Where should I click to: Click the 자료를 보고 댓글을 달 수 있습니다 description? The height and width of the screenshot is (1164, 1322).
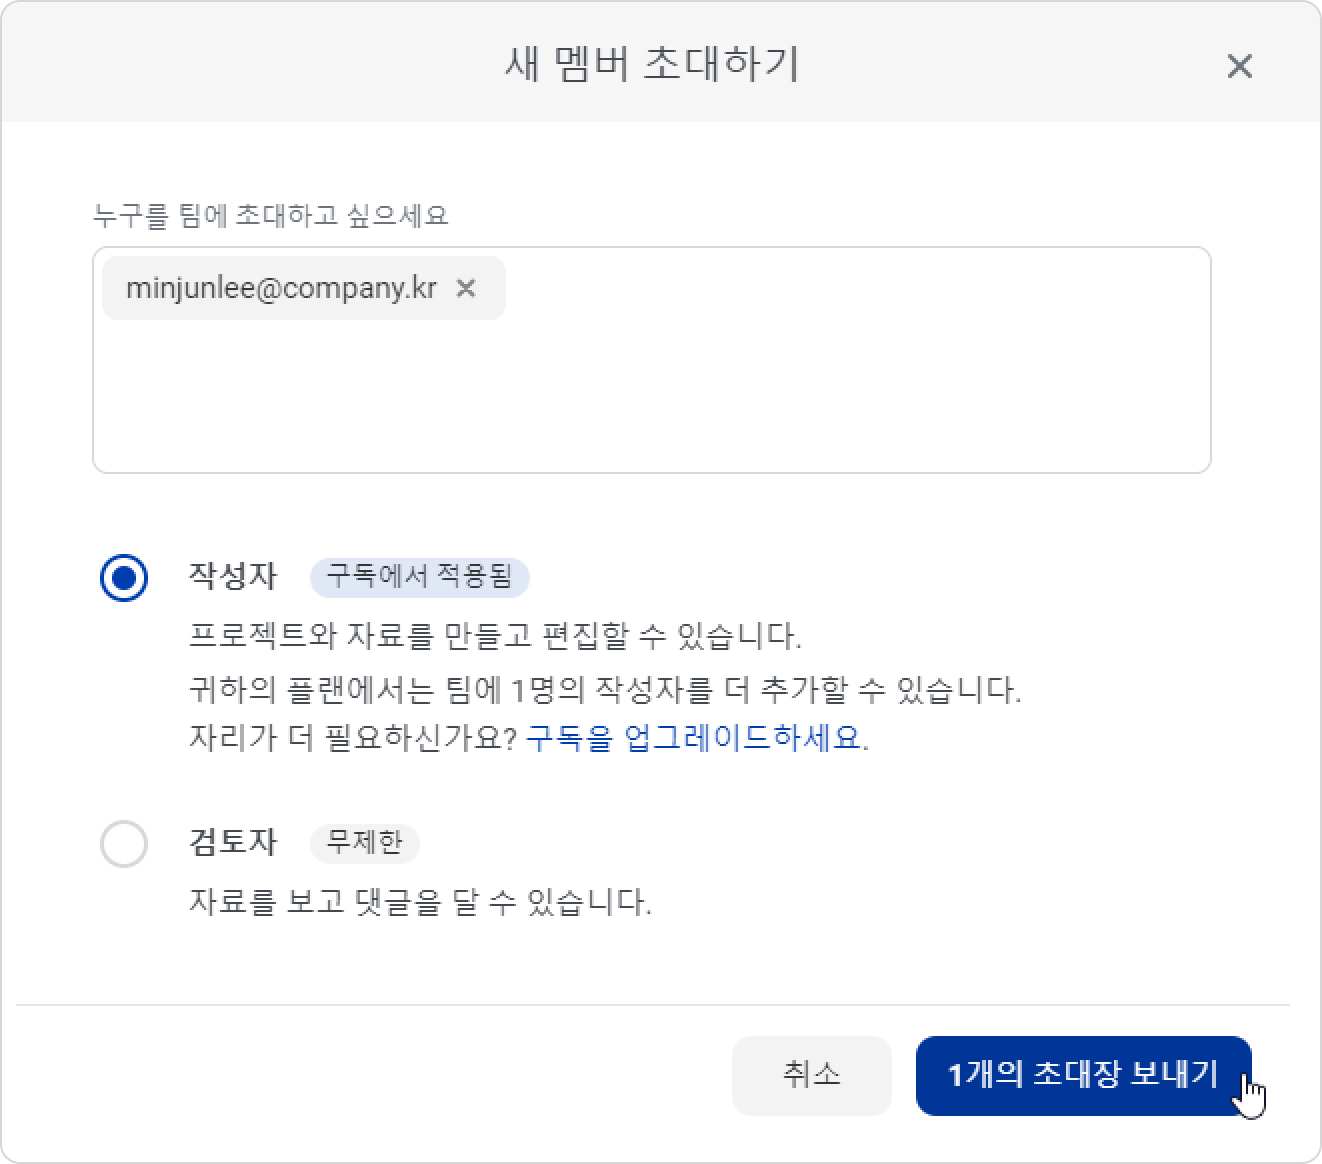click(420, 902)
